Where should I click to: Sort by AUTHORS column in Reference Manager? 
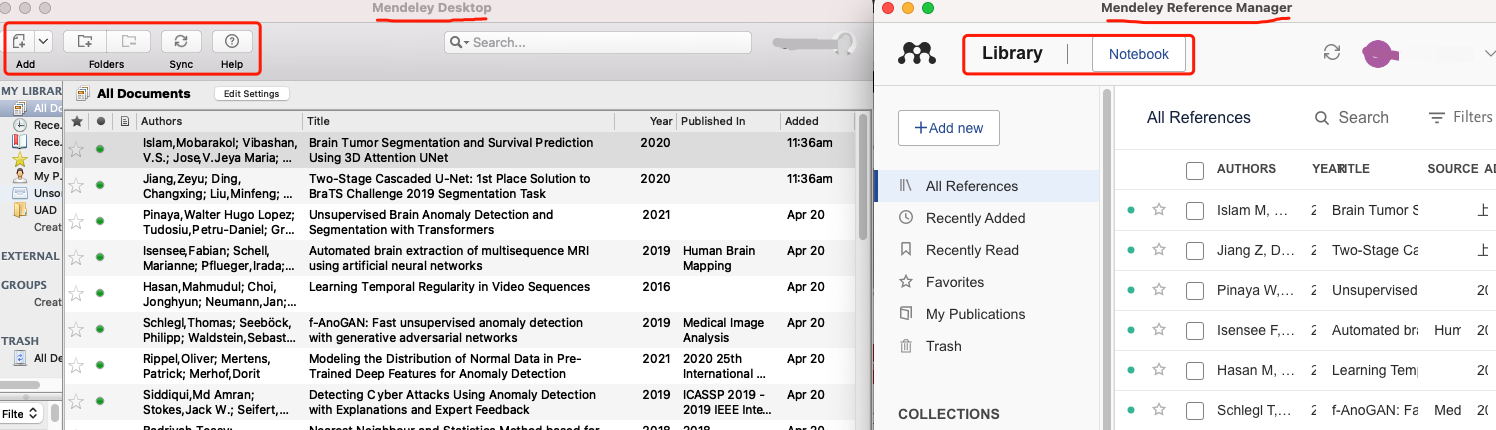pos(1246,169)
